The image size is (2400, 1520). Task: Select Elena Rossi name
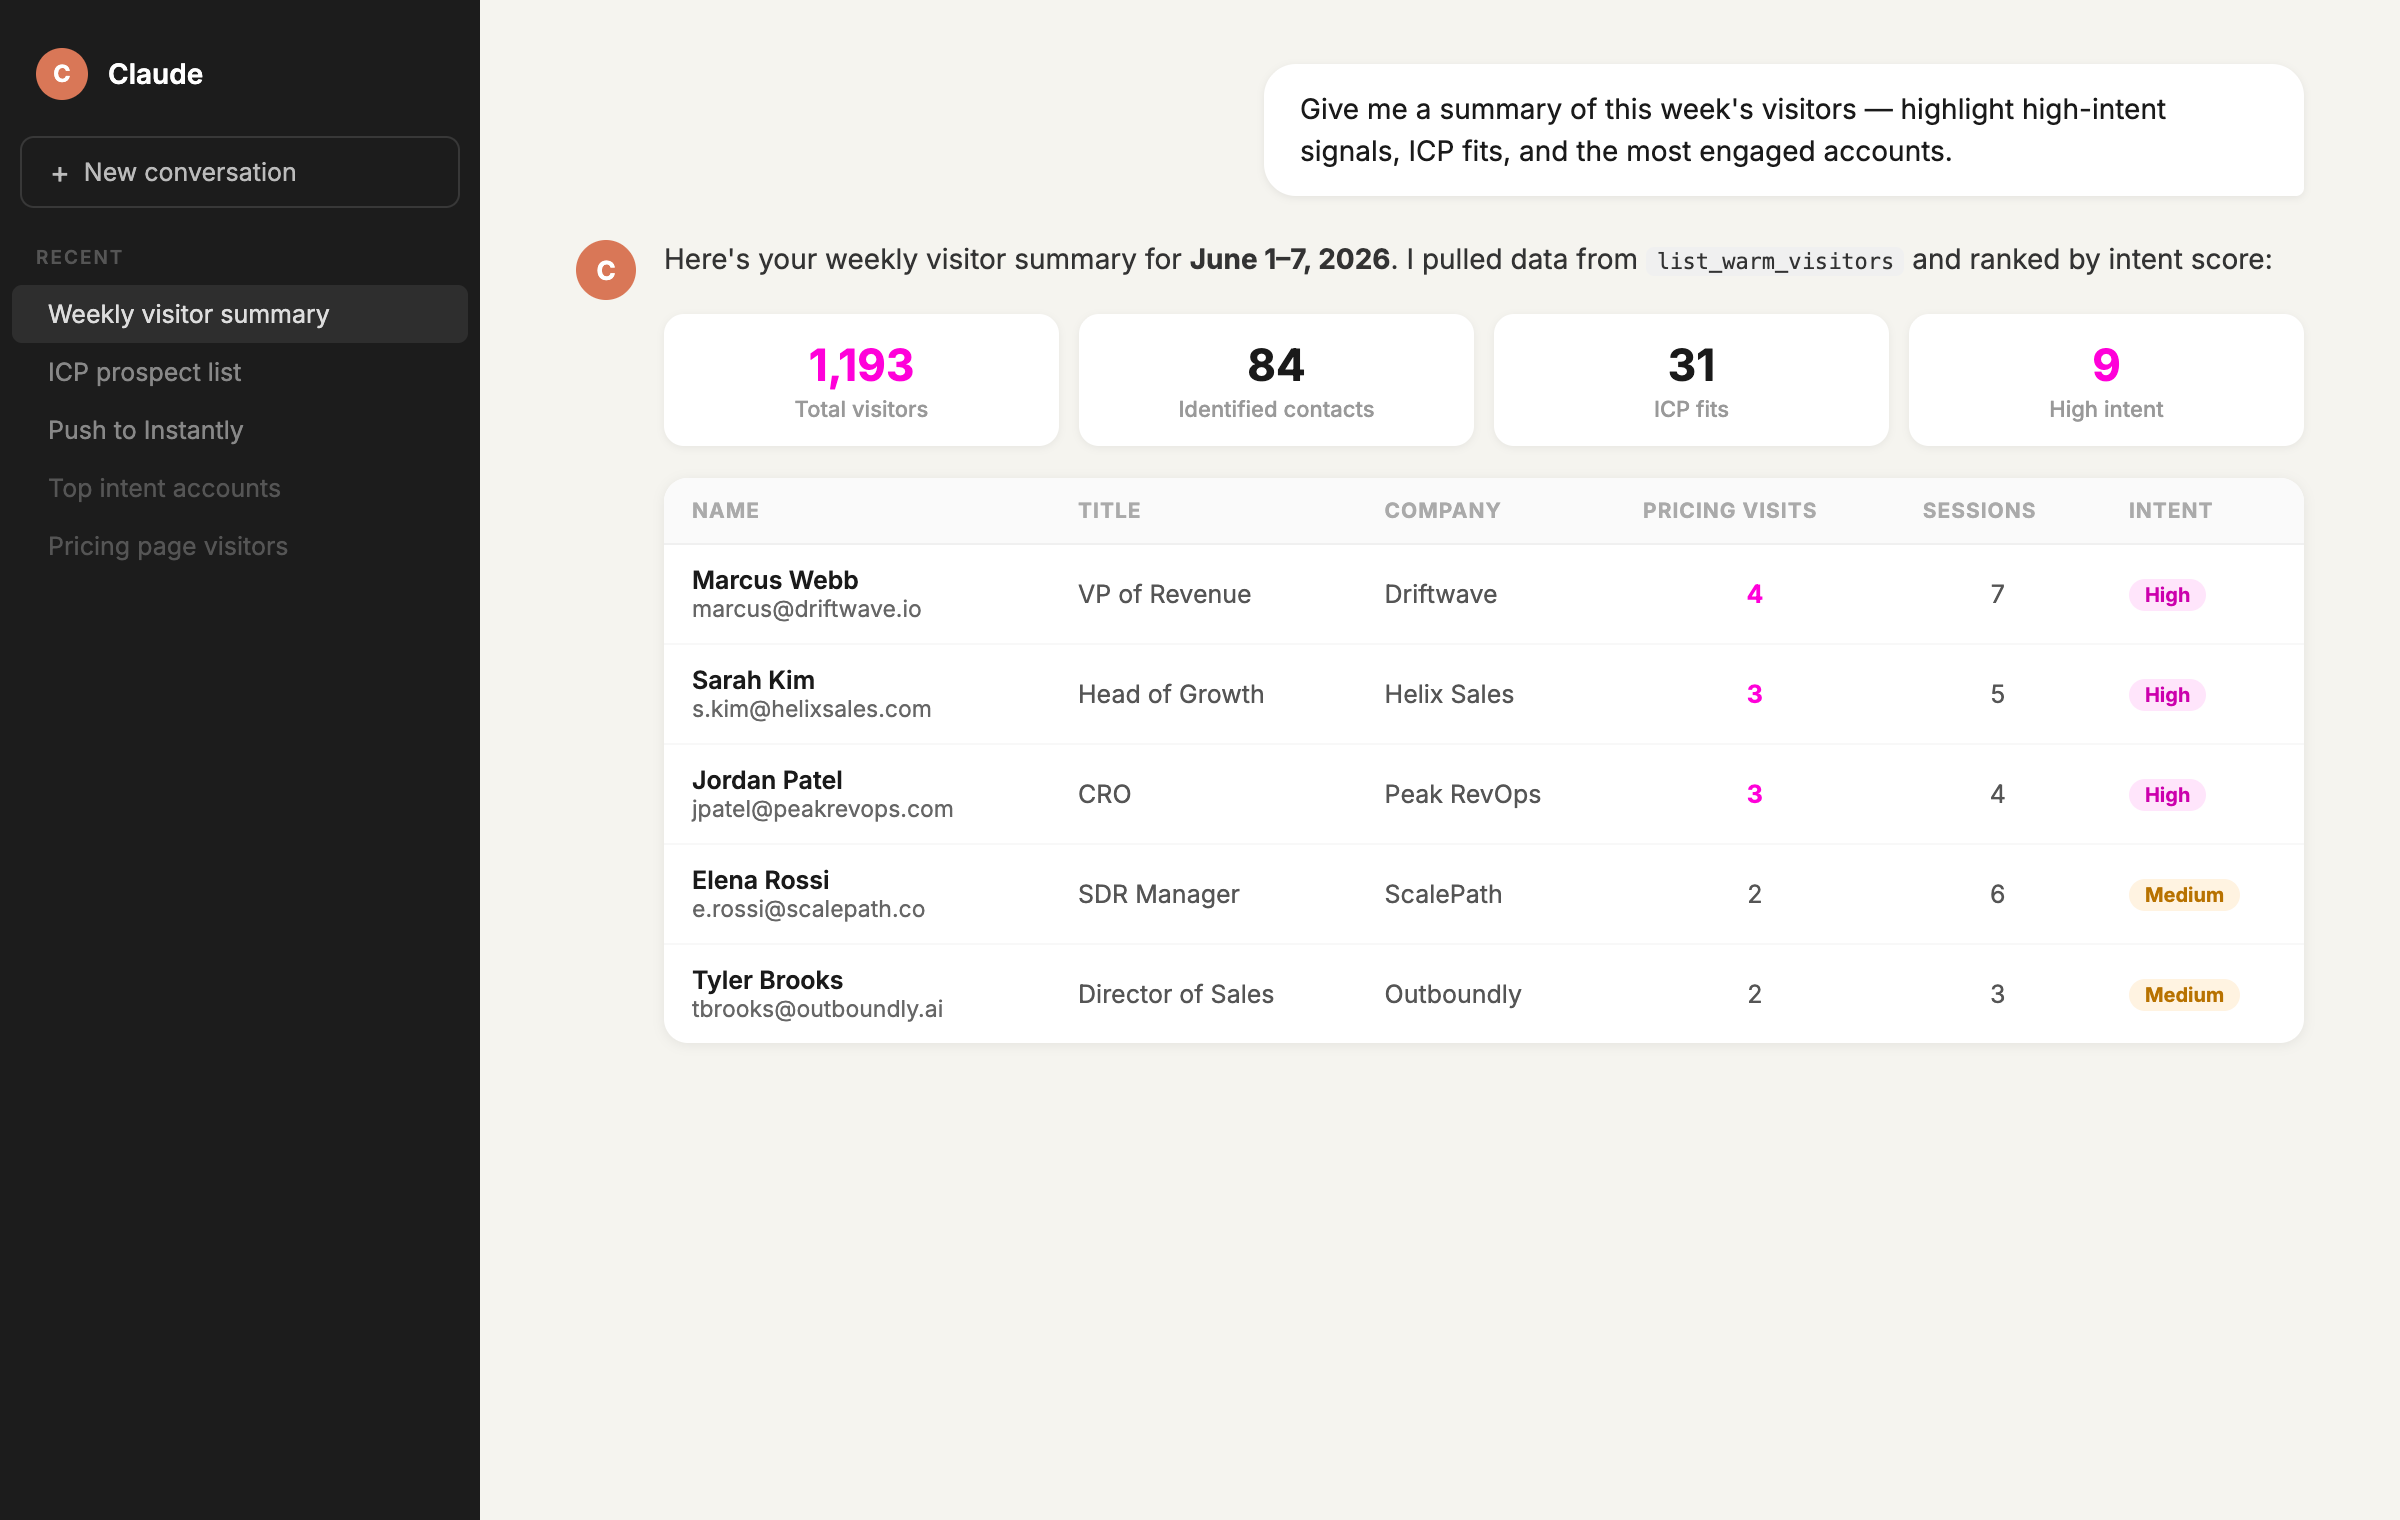(x=760, y=880)
